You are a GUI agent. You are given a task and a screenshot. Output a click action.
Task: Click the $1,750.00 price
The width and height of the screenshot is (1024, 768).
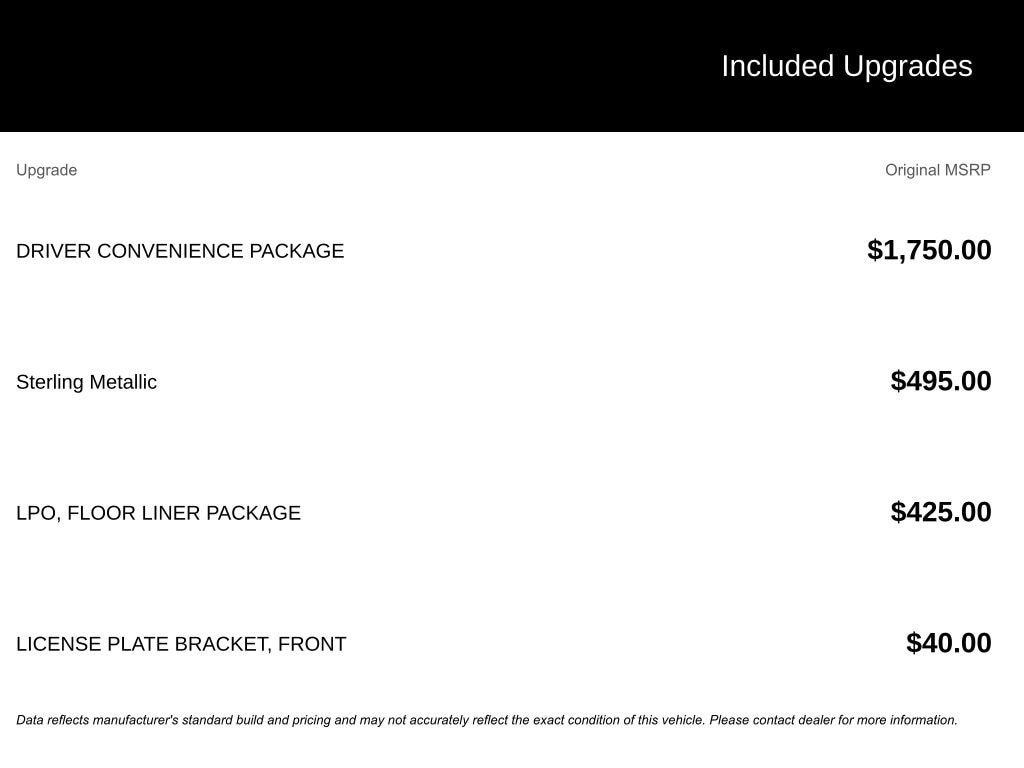929,250
